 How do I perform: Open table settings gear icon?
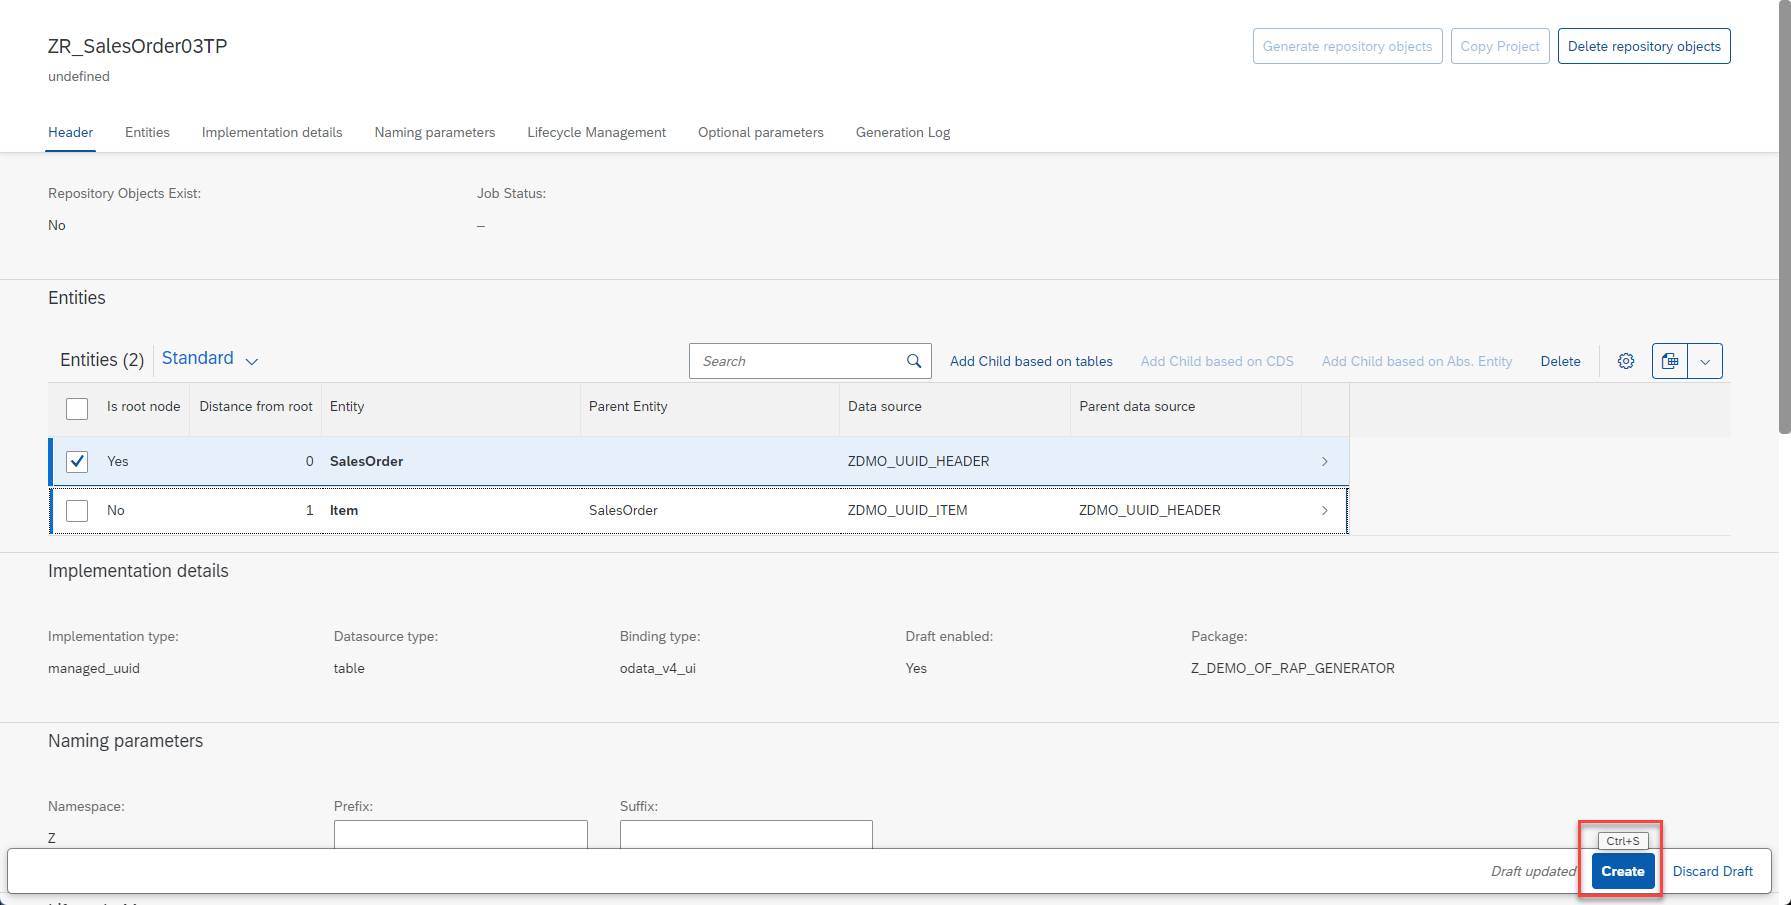click(x=1626, y=361)
